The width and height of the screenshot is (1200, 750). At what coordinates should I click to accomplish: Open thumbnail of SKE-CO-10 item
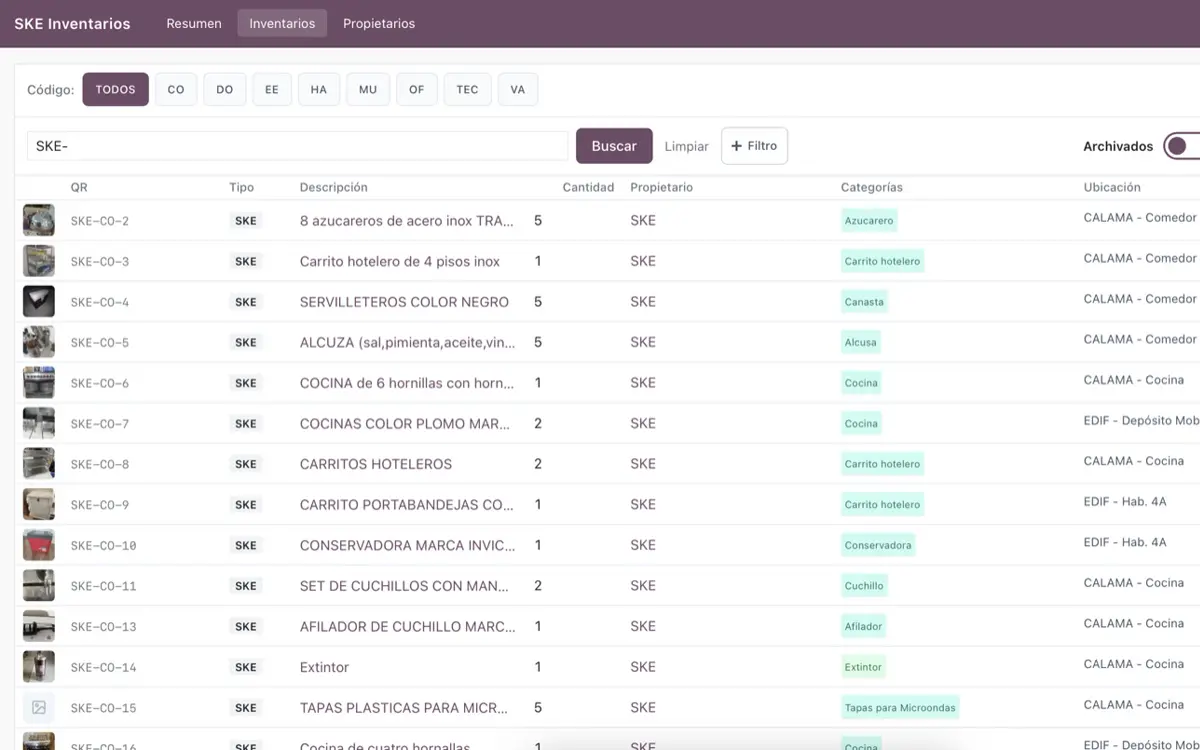pos(39,545)
